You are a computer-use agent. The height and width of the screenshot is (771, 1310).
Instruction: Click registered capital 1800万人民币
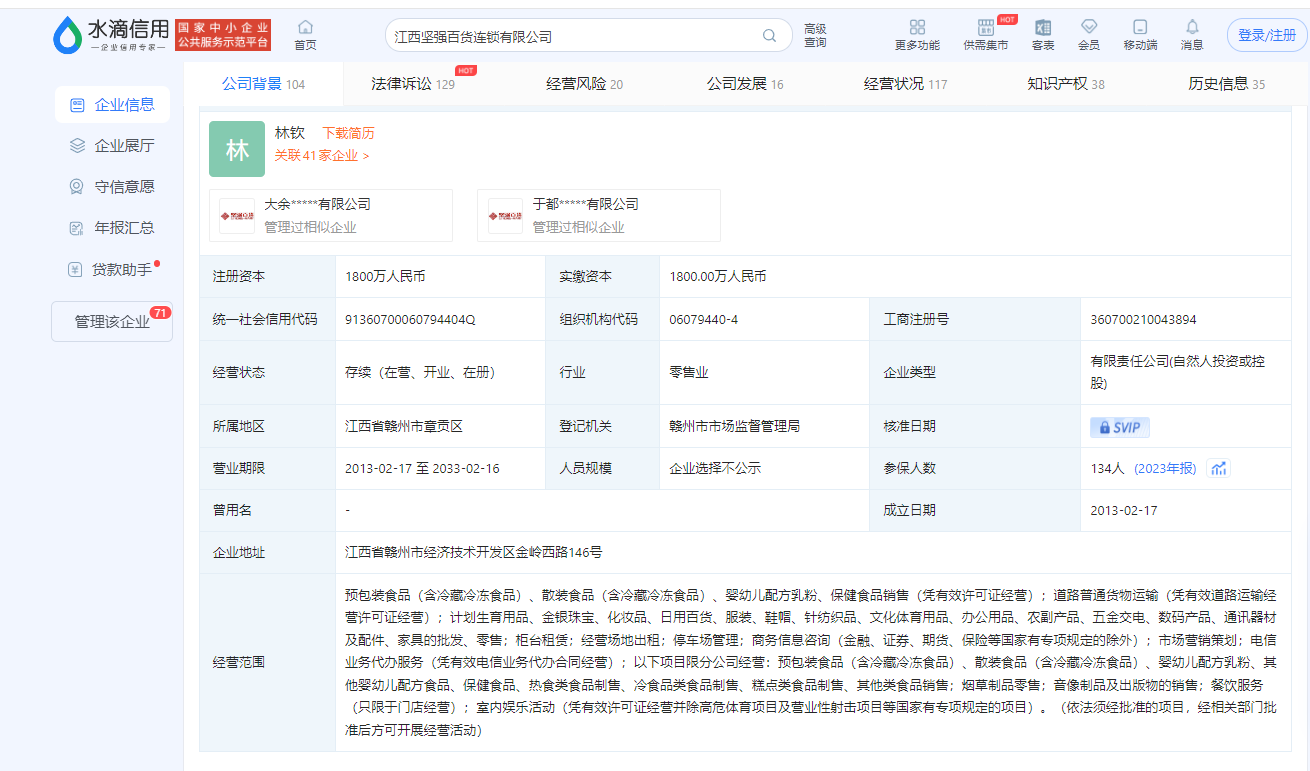click(x=385, y=277)
